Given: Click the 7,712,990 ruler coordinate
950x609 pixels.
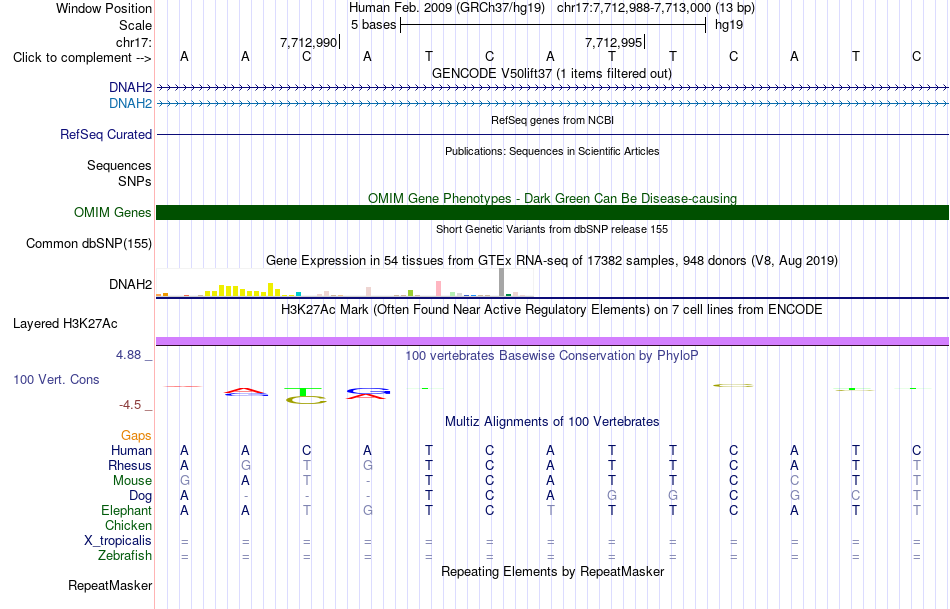Looking at the screenshot, I should (x=308, y=42).
